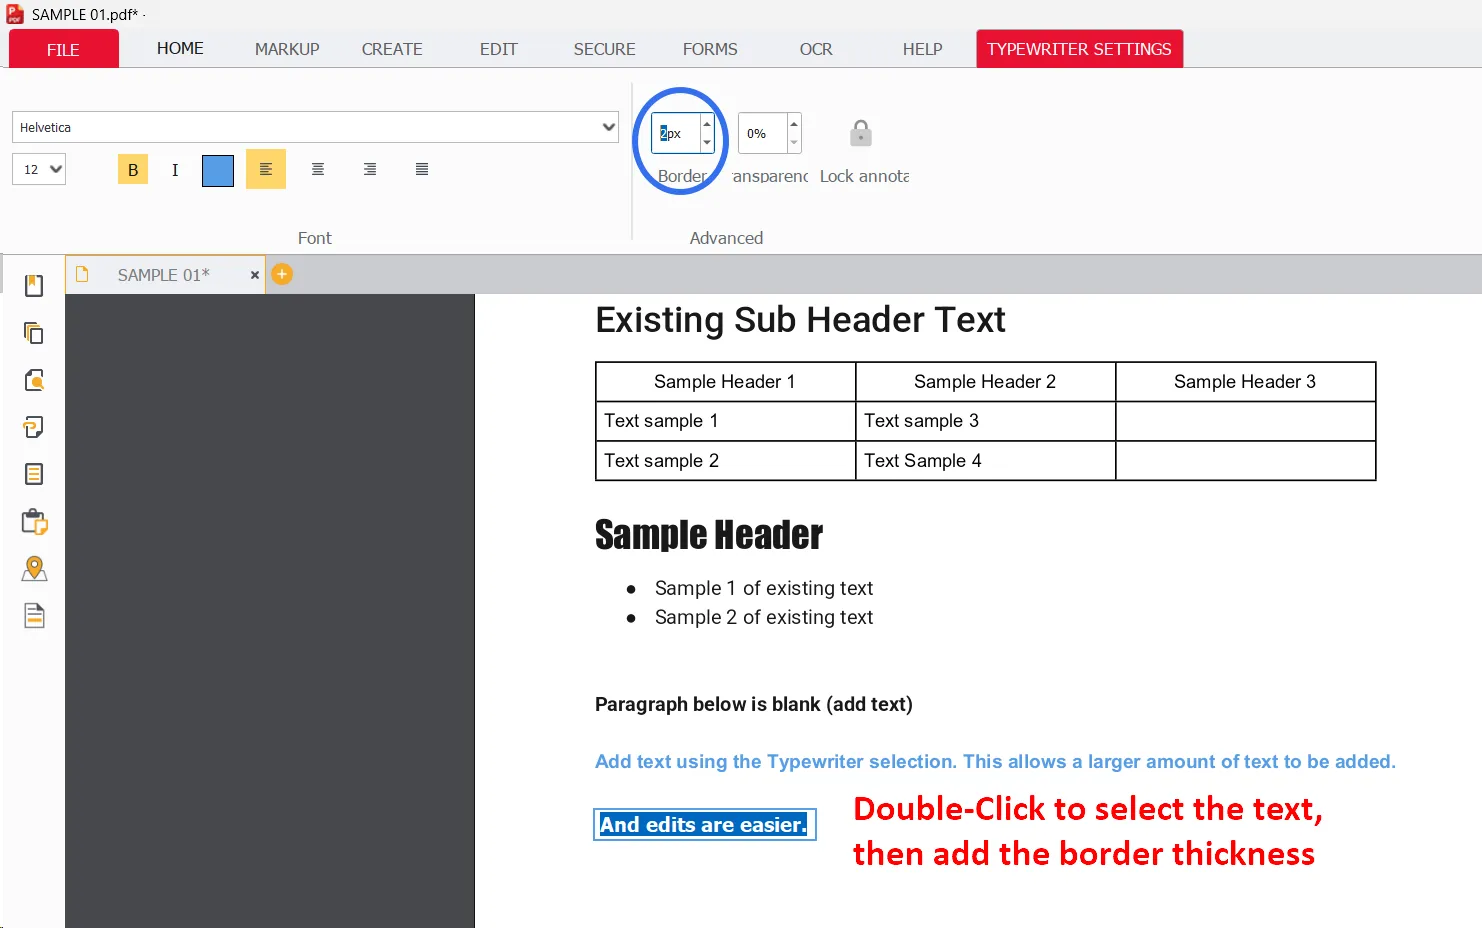Image resolution: width=1482 pixels, height=928 pixels.
Task: Select the TYPEWRITER SETTINGS tab
Action: 1079,49
